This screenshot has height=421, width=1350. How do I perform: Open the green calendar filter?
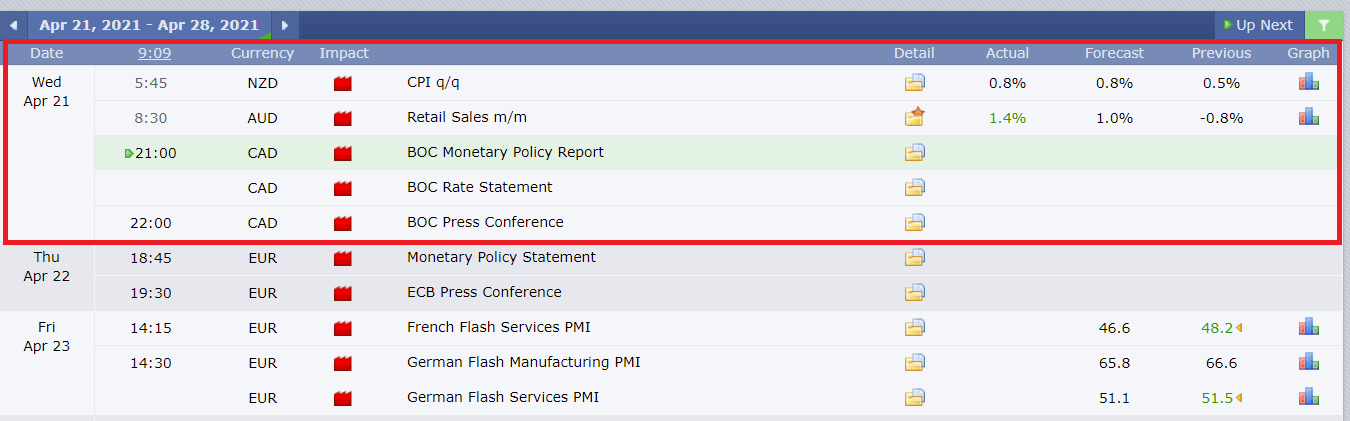1324,25
